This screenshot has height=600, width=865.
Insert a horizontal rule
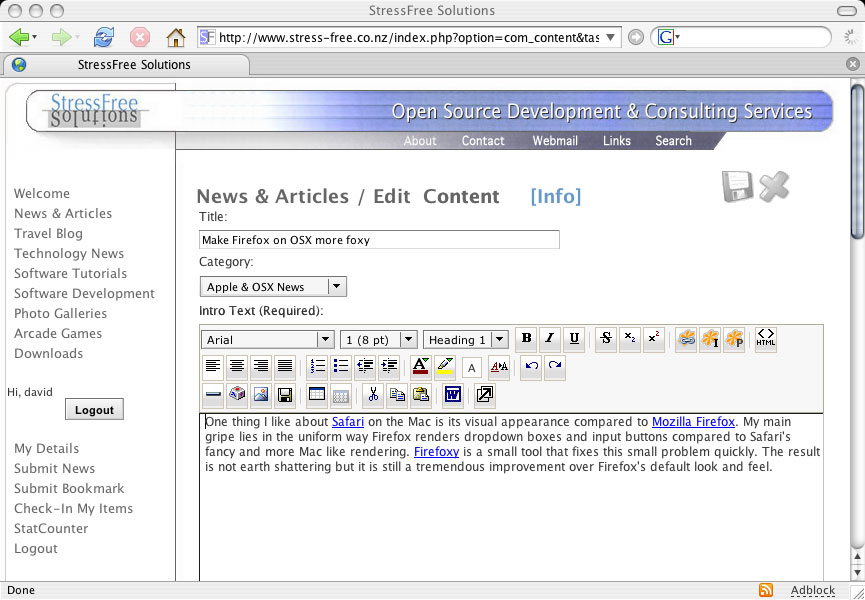coord(213,395)
